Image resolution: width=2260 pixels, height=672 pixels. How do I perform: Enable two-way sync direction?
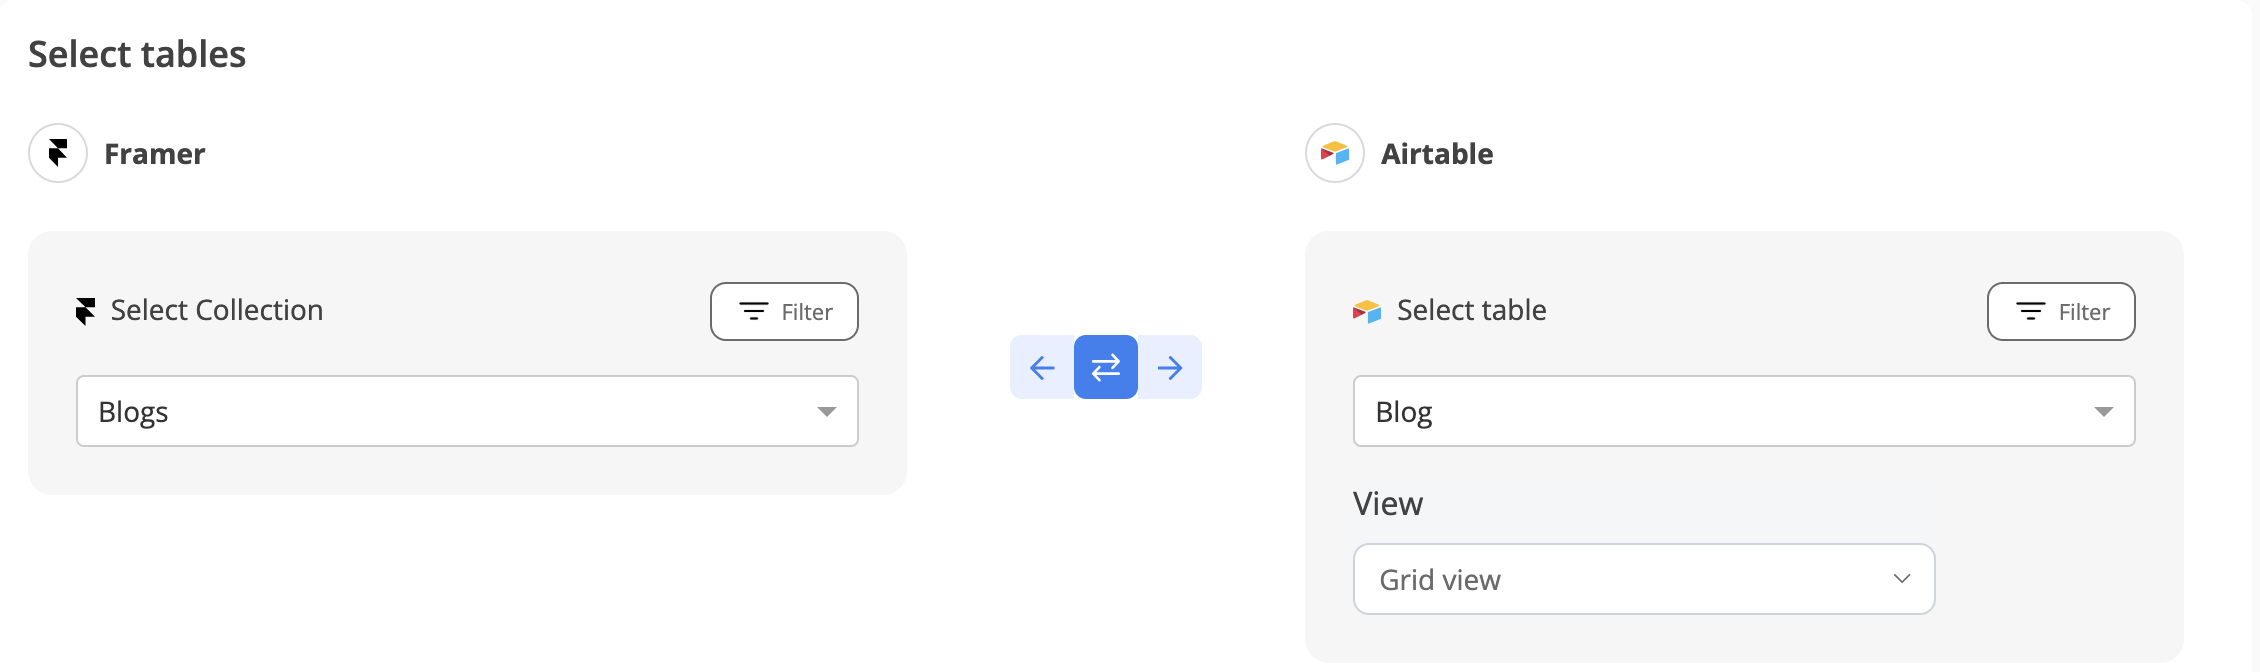pos(1106,368)
